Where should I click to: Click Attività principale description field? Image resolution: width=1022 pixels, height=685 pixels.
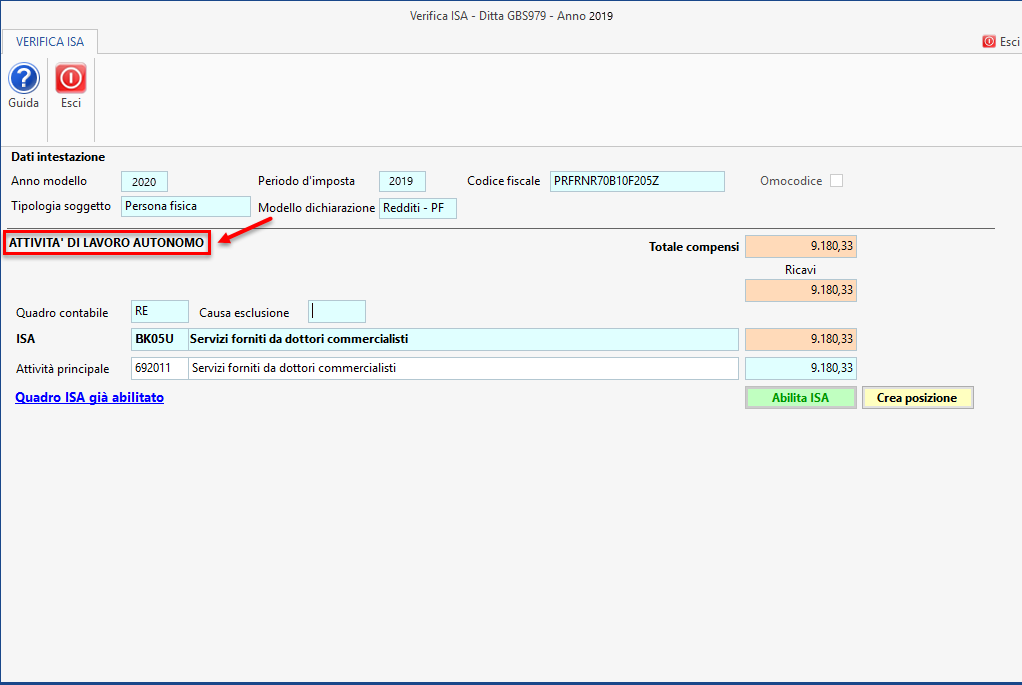point(463,368)
